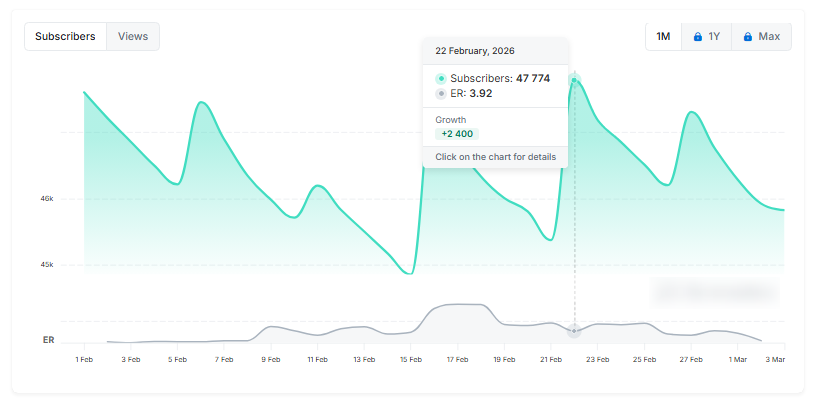813x411 pixels.
Task: Click the gray ER dot in tooltip
Action: (x=441, y=94)
